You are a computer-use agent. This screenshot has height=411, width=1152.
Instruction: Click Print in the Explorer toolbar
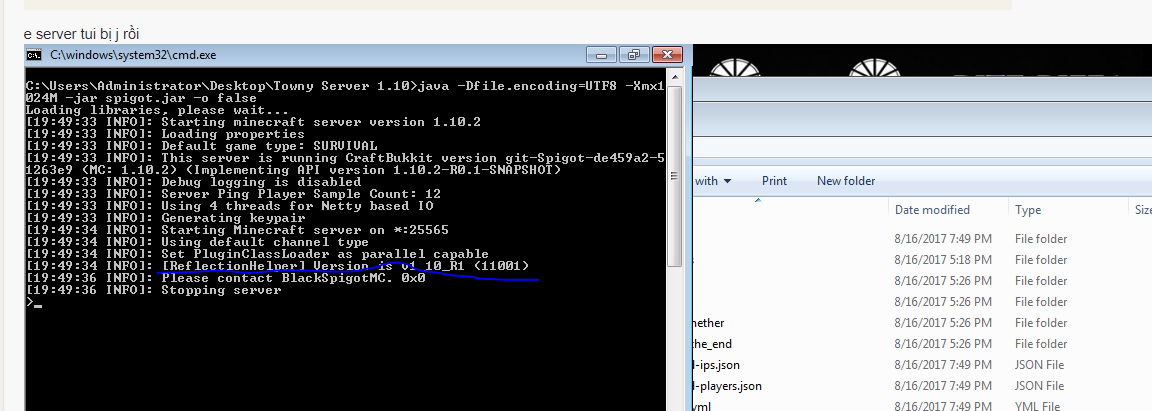(x=774, y=181)
